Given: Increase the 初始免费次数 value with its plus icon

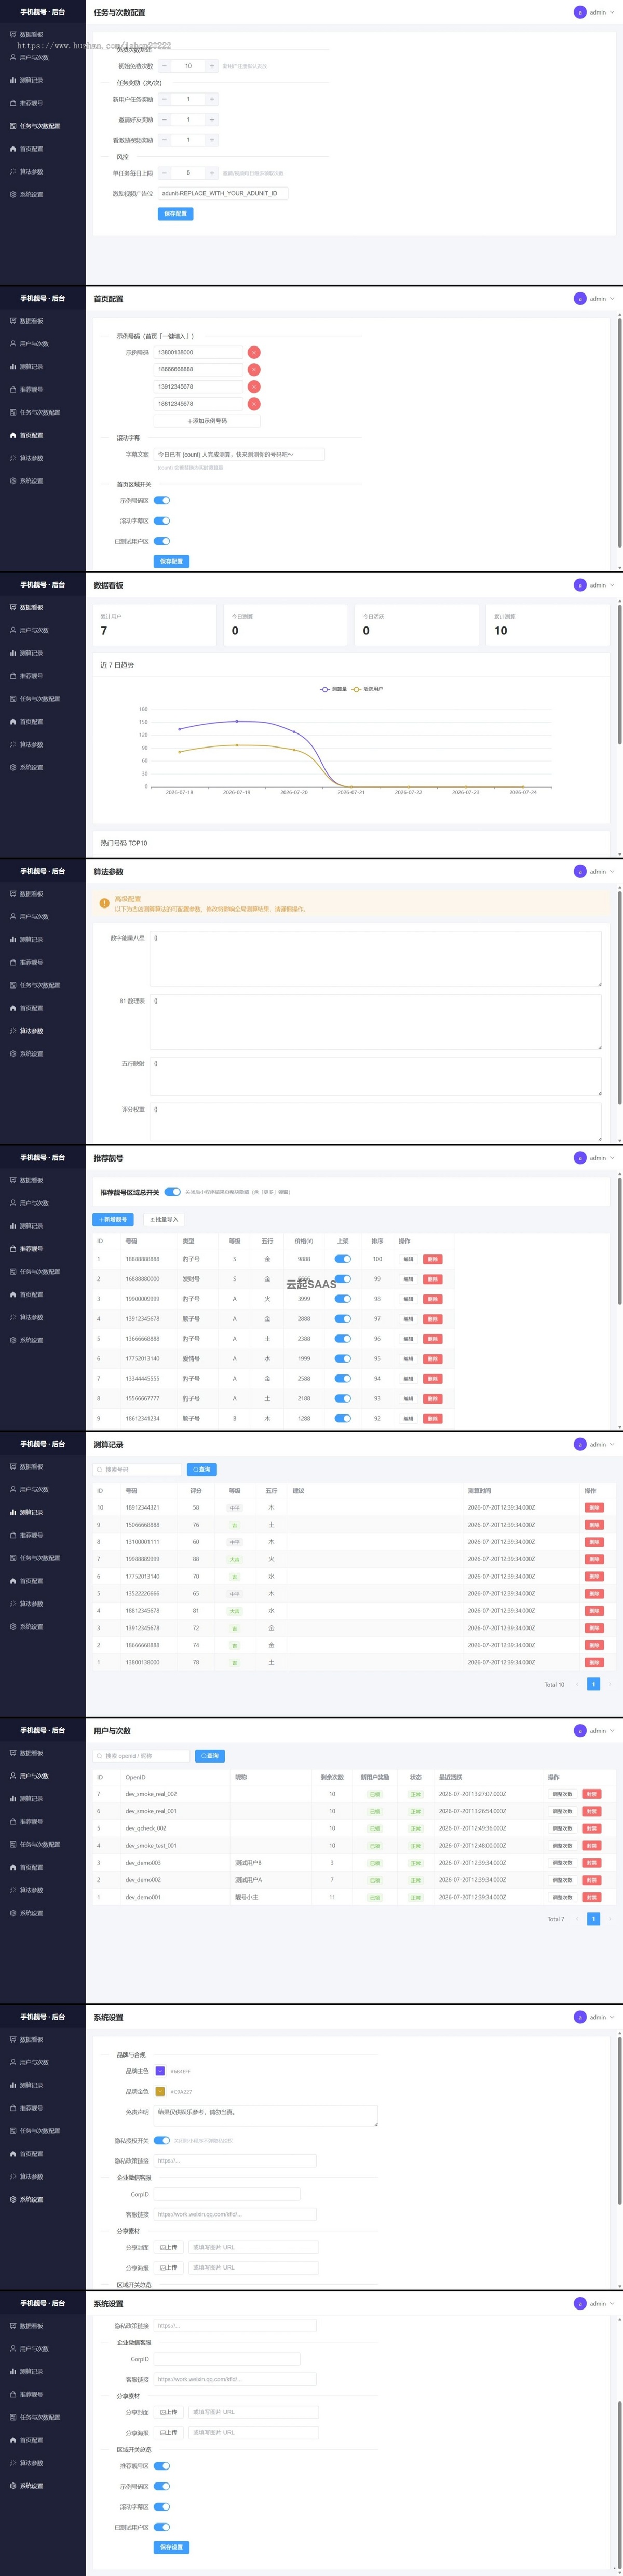Looking at the screenshot, I should 212,66.
